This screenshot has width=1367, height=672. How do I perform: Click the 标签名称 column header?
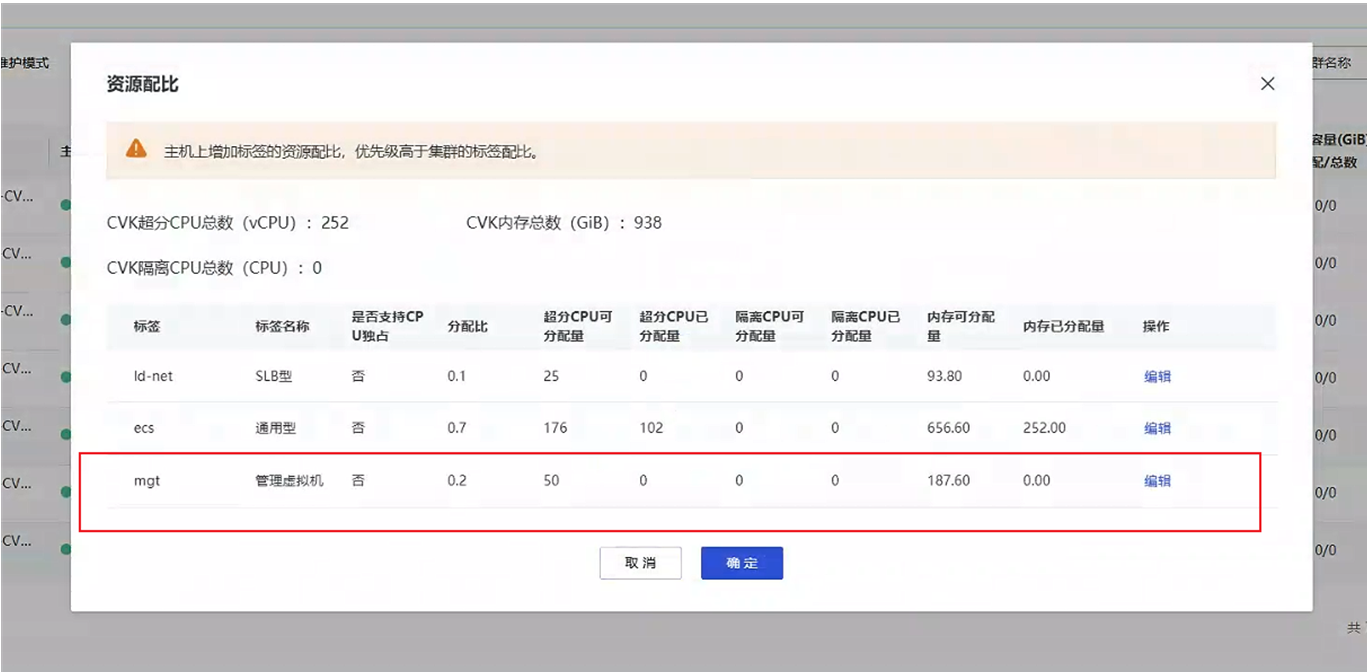point(282,327)
